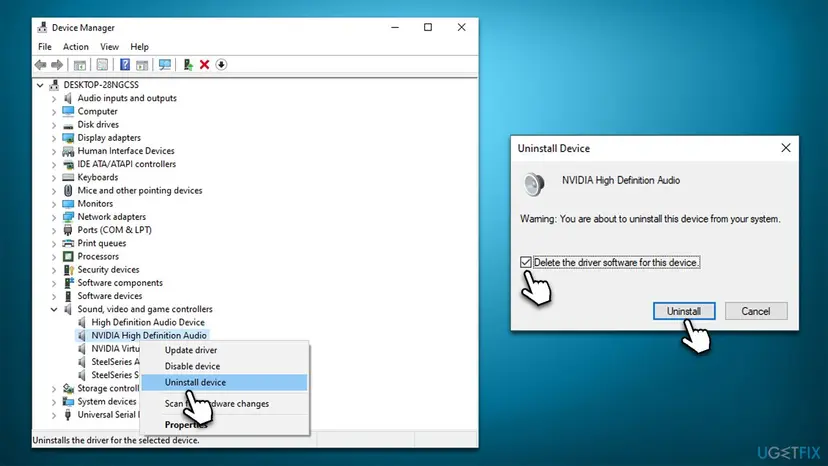This screenshot has width=828, height=466.
Task: Select the Keyboards category icon
Action: coord(68,178)
